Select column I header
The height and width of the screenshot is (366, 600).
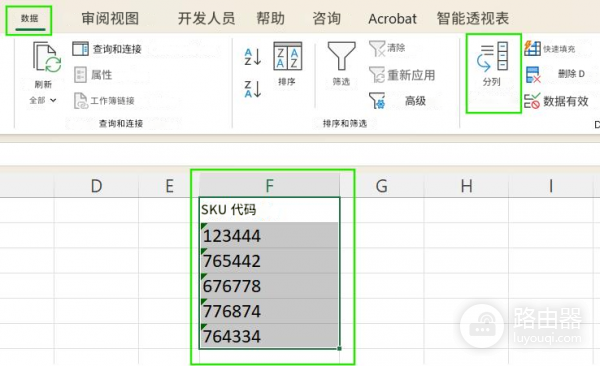551,186
